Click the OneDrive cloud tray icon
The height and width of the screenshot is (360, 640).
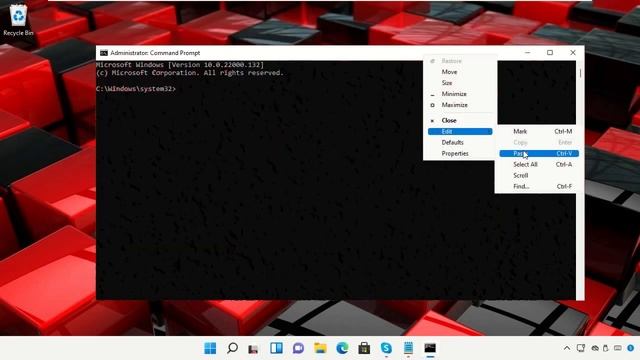[x=595, y=348]
